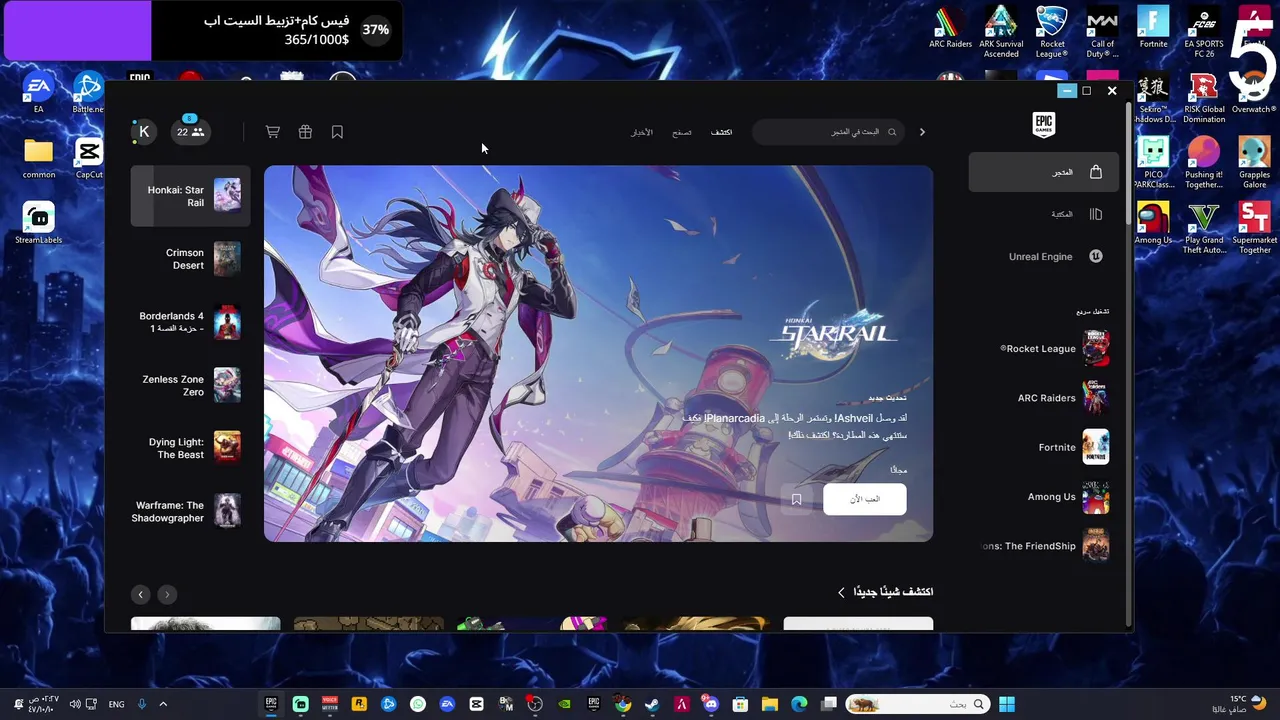The height and width of the screenshot is (720, 1280).
Task: Launch ARC Raiders from quick launch list
Action: tap(1063, 398)
